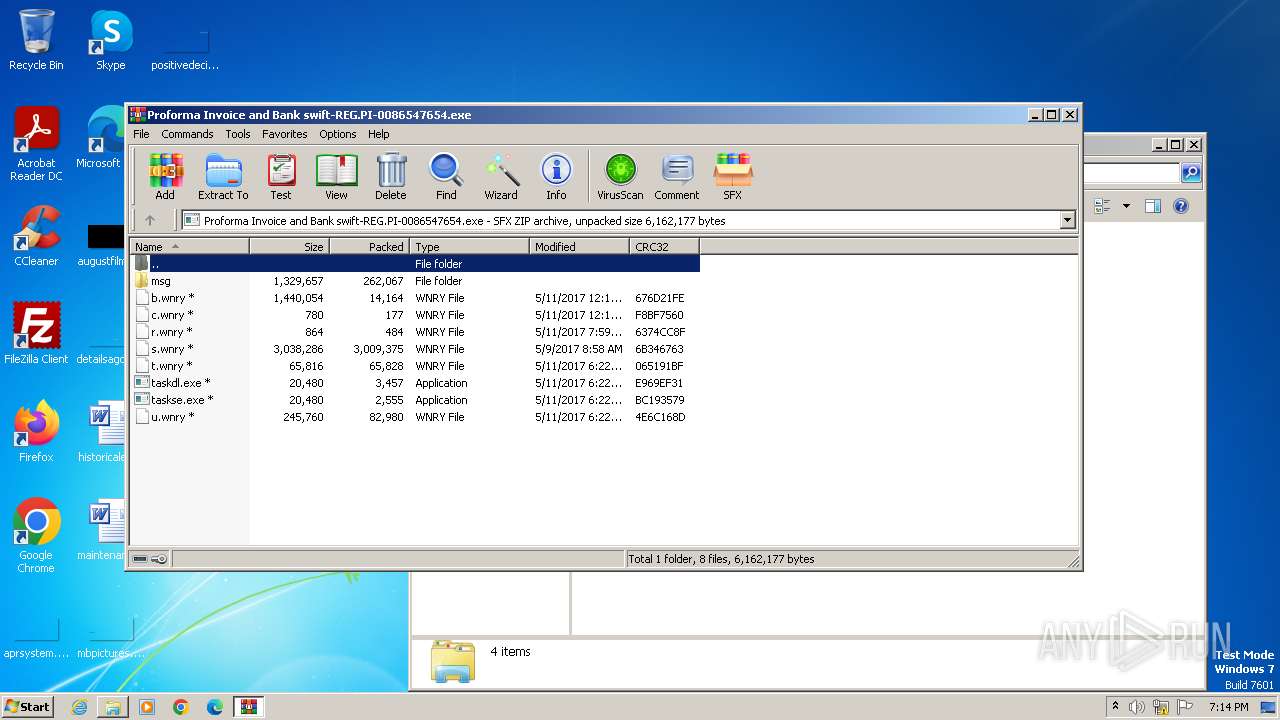Select the t.wnry file
Viewport: 1280px width, 720px height.
point(415,366)
